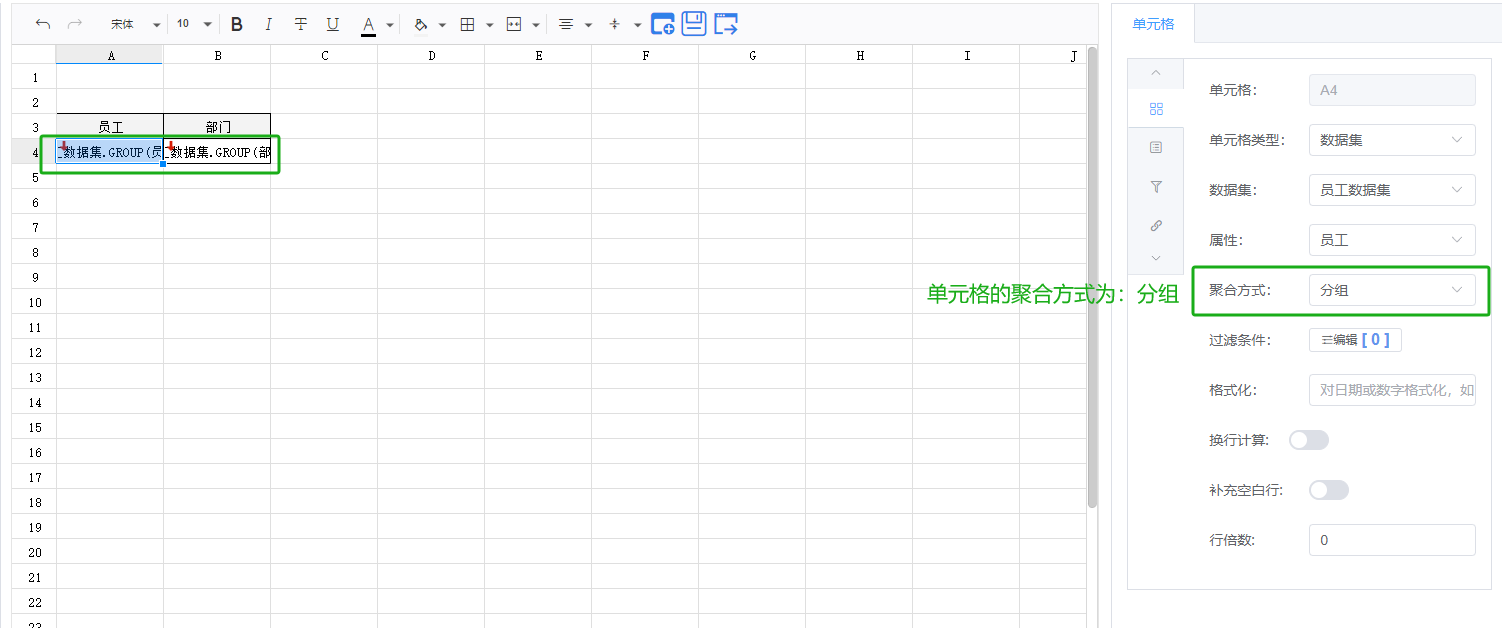The width and height of the screenshot is (1502, 628).
Task: Click the 单元格 A4 reference field
Action: [x=1392, y=90]
